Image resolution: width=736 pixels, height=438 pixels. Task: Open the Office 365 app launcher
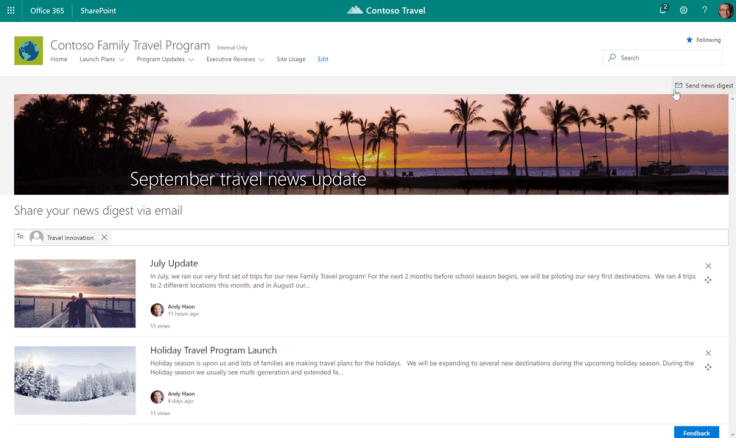(11, 10)
